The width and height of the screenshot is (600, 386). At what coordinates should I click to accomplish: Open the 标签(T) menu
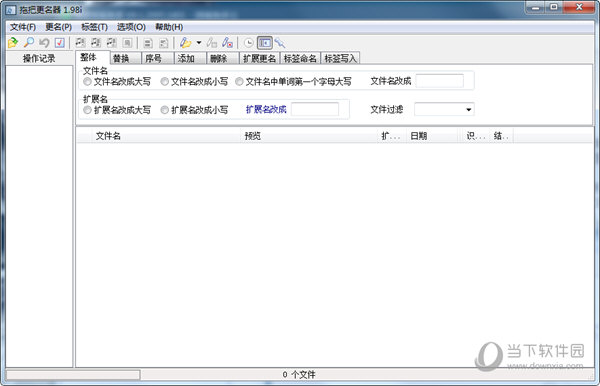tap(94, 27)
